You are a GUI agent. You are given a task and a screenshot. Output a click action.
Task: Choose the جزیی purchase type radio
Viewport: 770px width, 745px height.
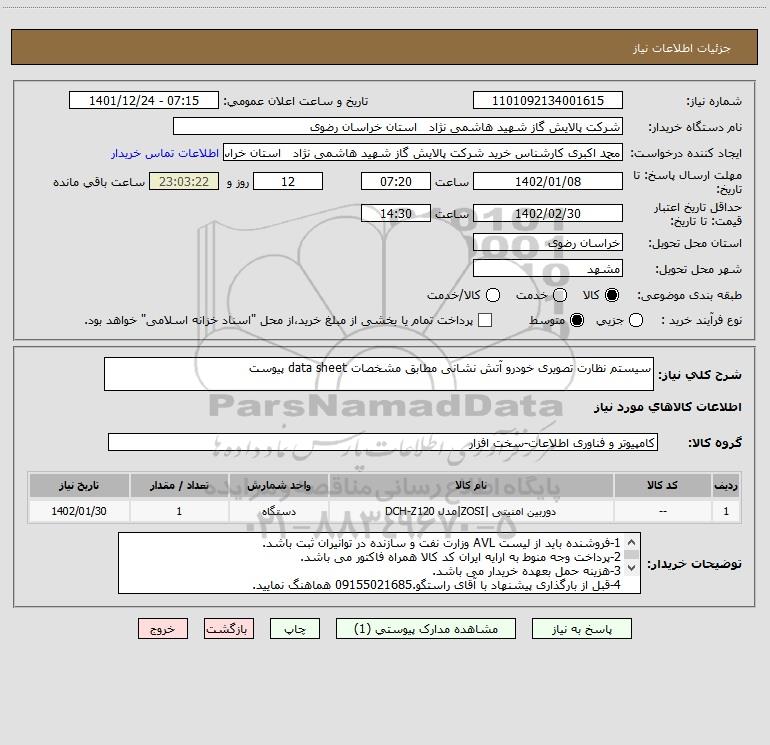636,320
